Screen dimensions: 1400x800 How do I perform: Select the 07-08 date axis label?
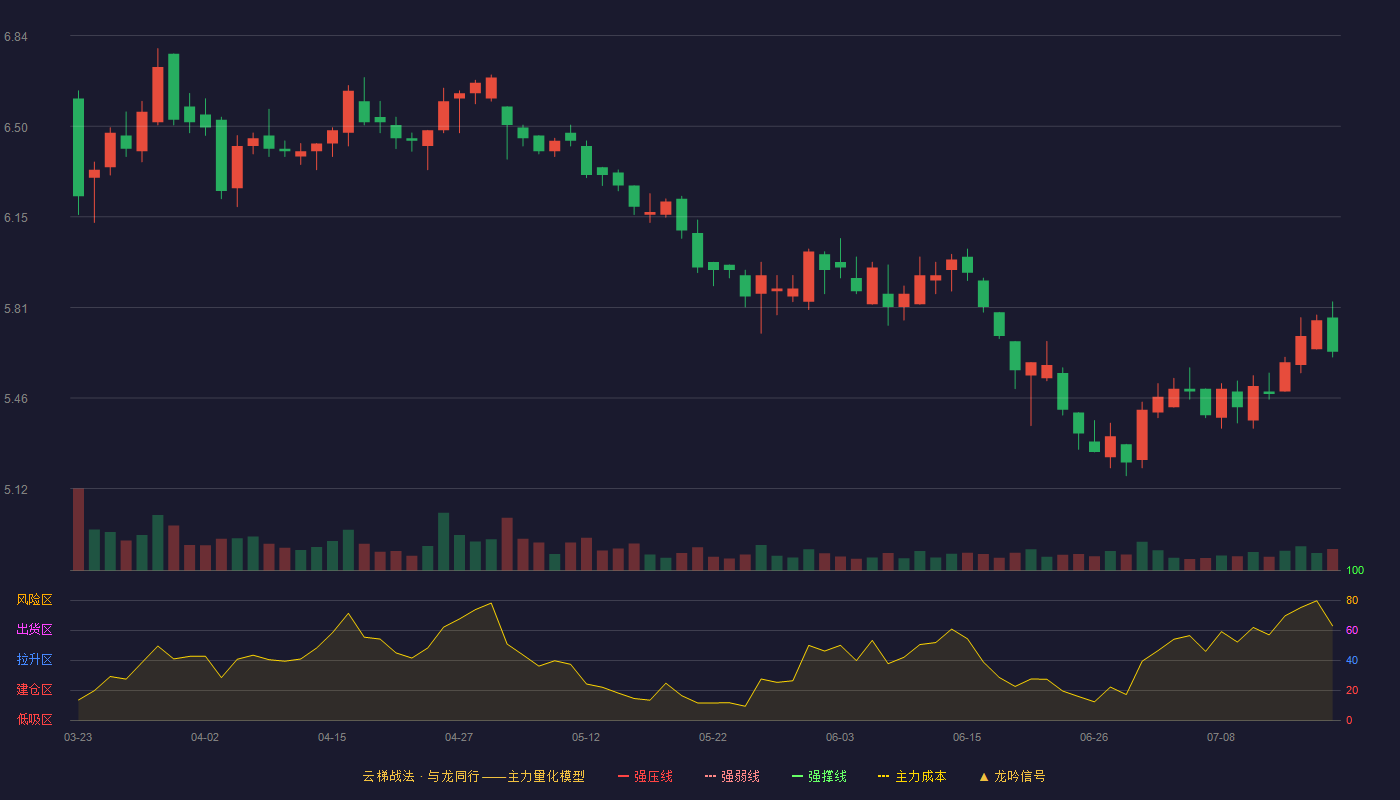point(1221,737)
